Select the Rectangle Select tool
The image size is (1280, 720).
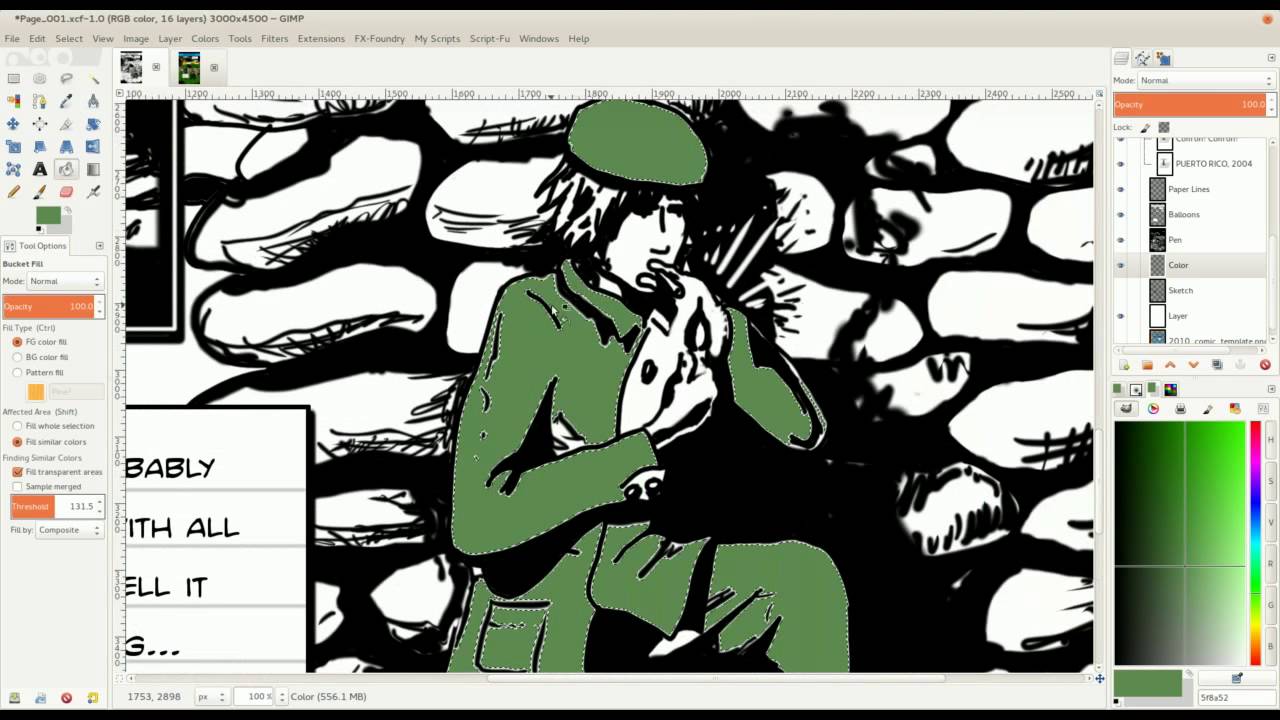point(13,78)
